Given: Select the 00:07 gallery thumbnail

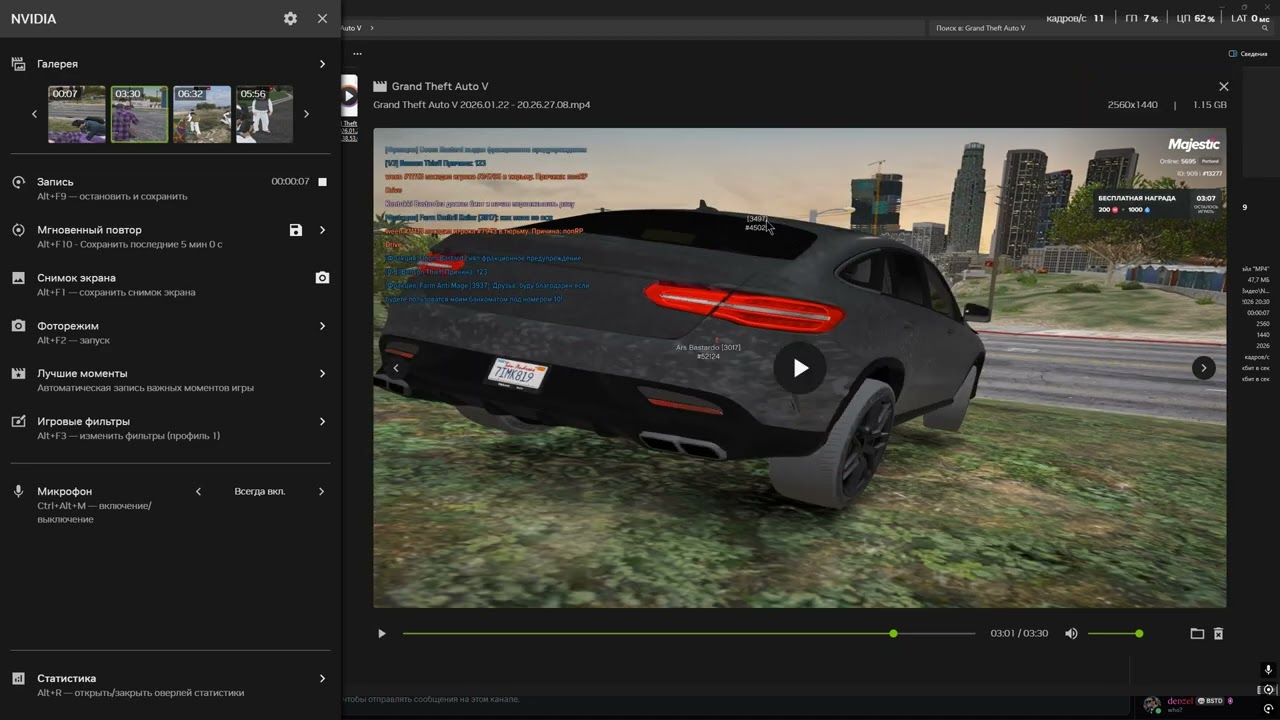Looking at the screenshot, I should pyautogui.click(x=77, y=114).
